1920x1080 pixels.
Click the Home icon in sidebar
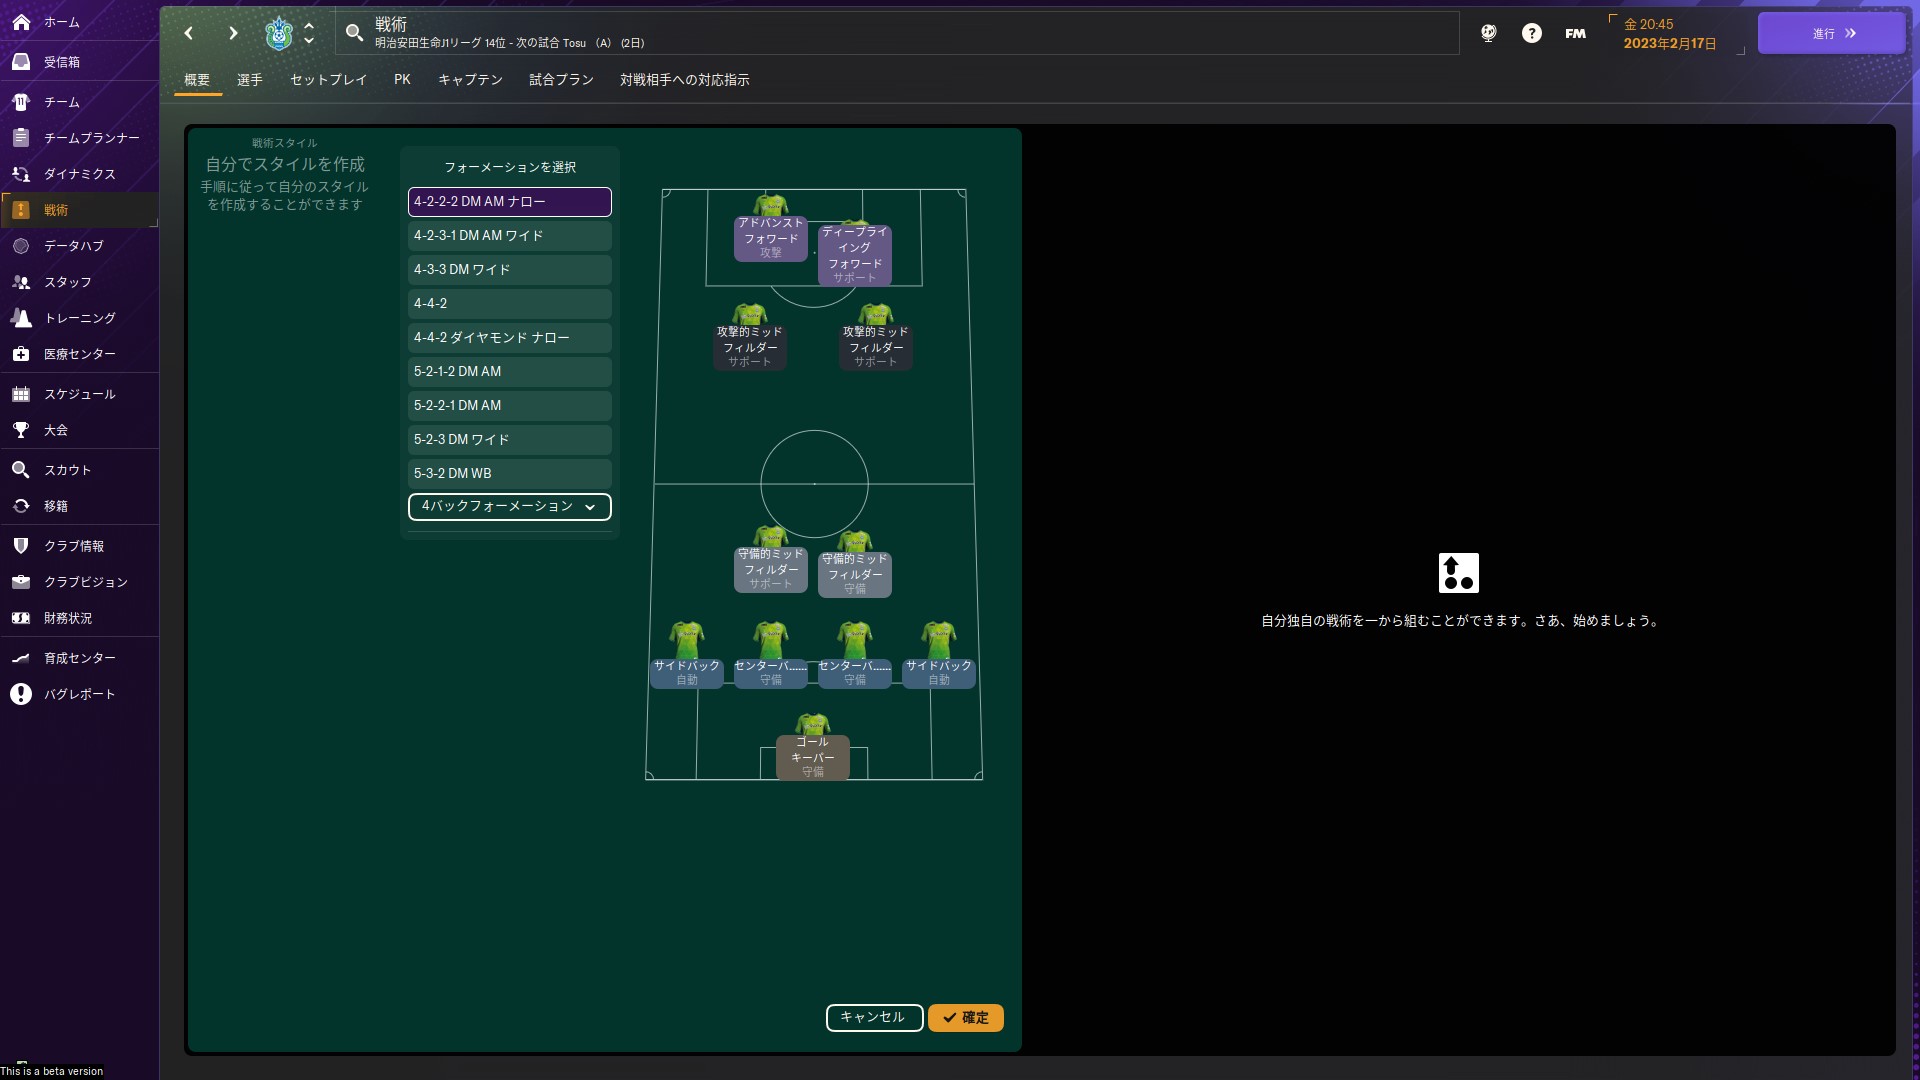click(x=21, y=21)
